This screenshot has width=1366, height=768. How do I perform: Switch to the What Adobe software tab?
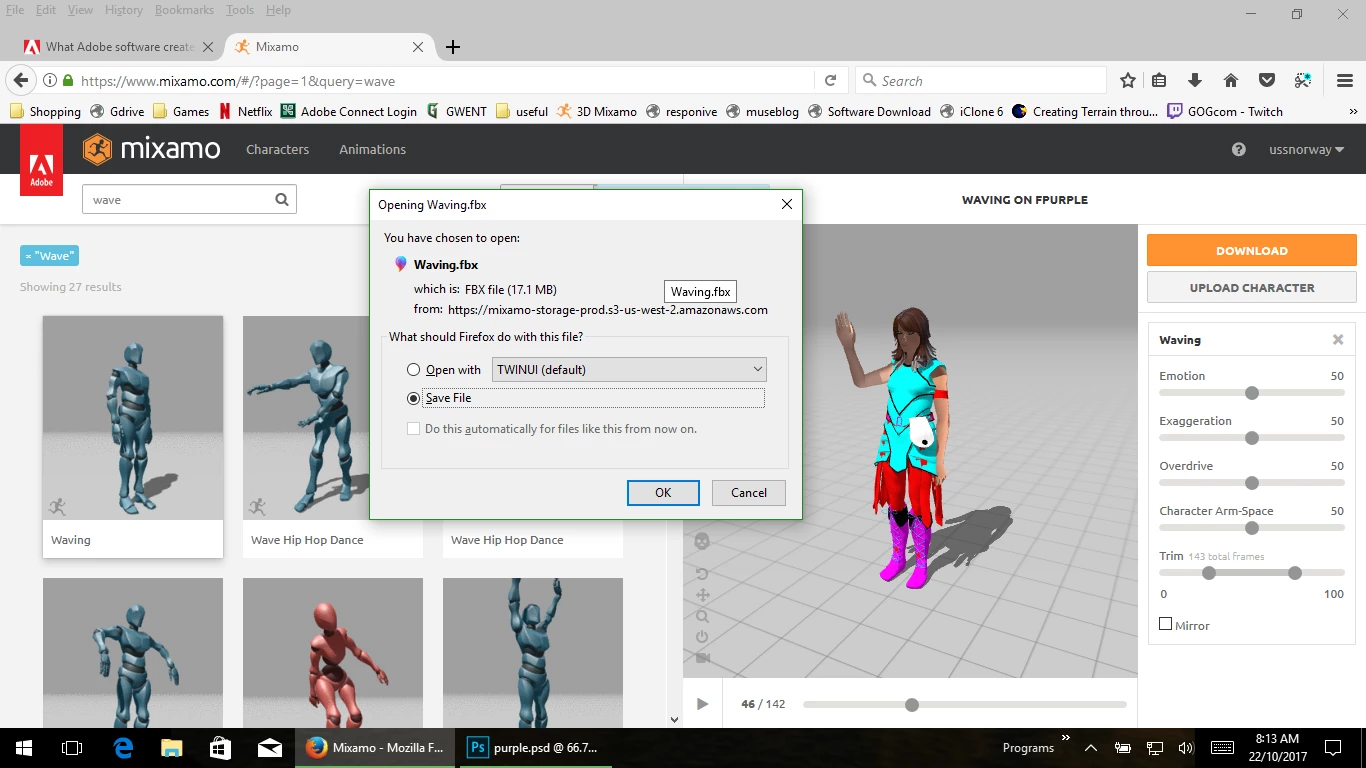pos(120,47)
